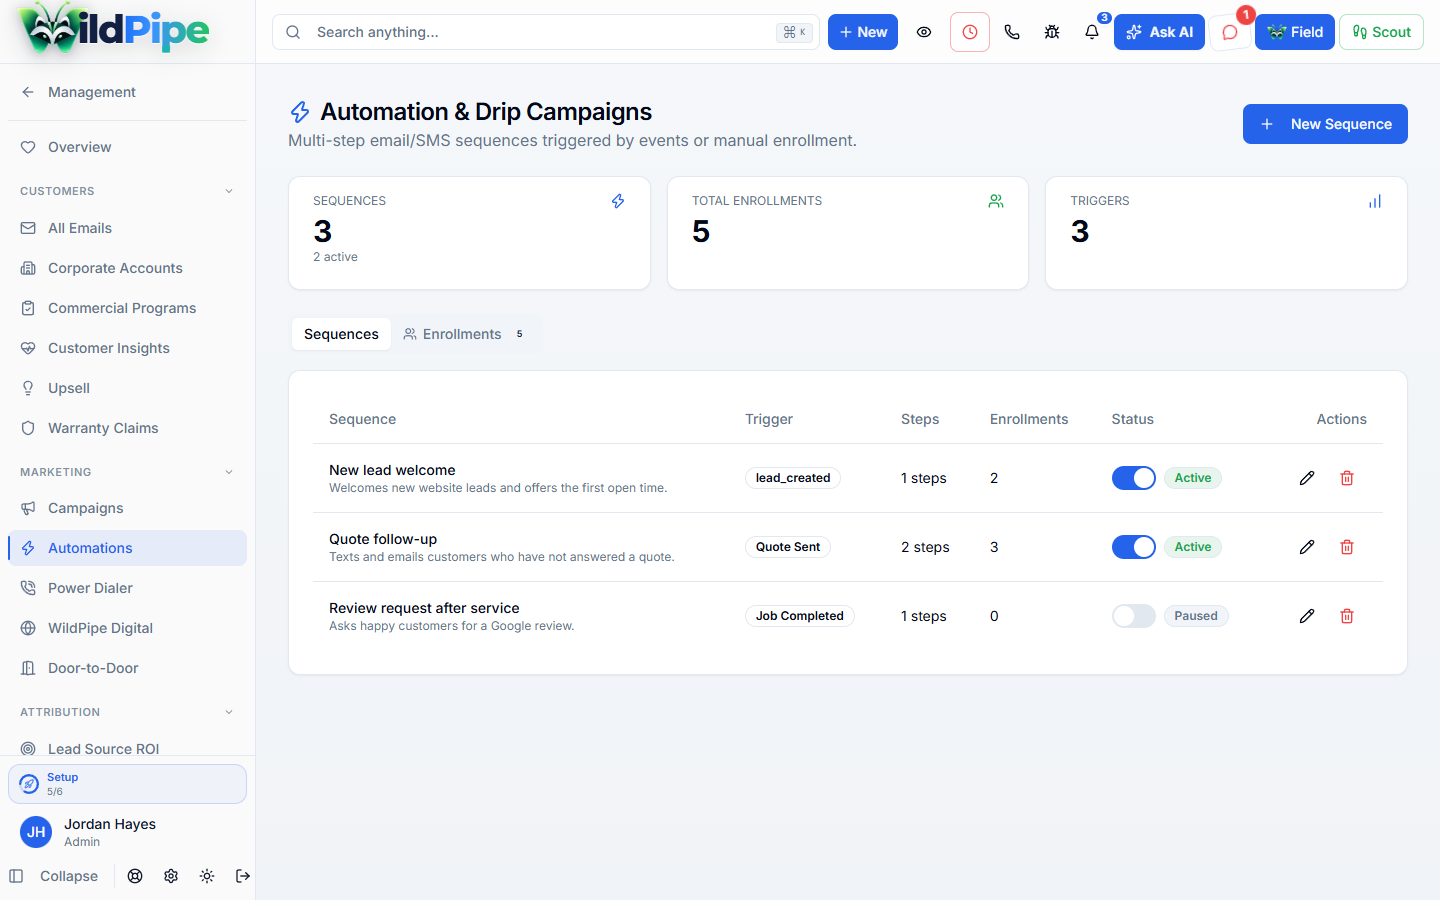The image size is (1440, 900).
Task: Edit the New lead welcome sequence
Action: coord(1307,478)
